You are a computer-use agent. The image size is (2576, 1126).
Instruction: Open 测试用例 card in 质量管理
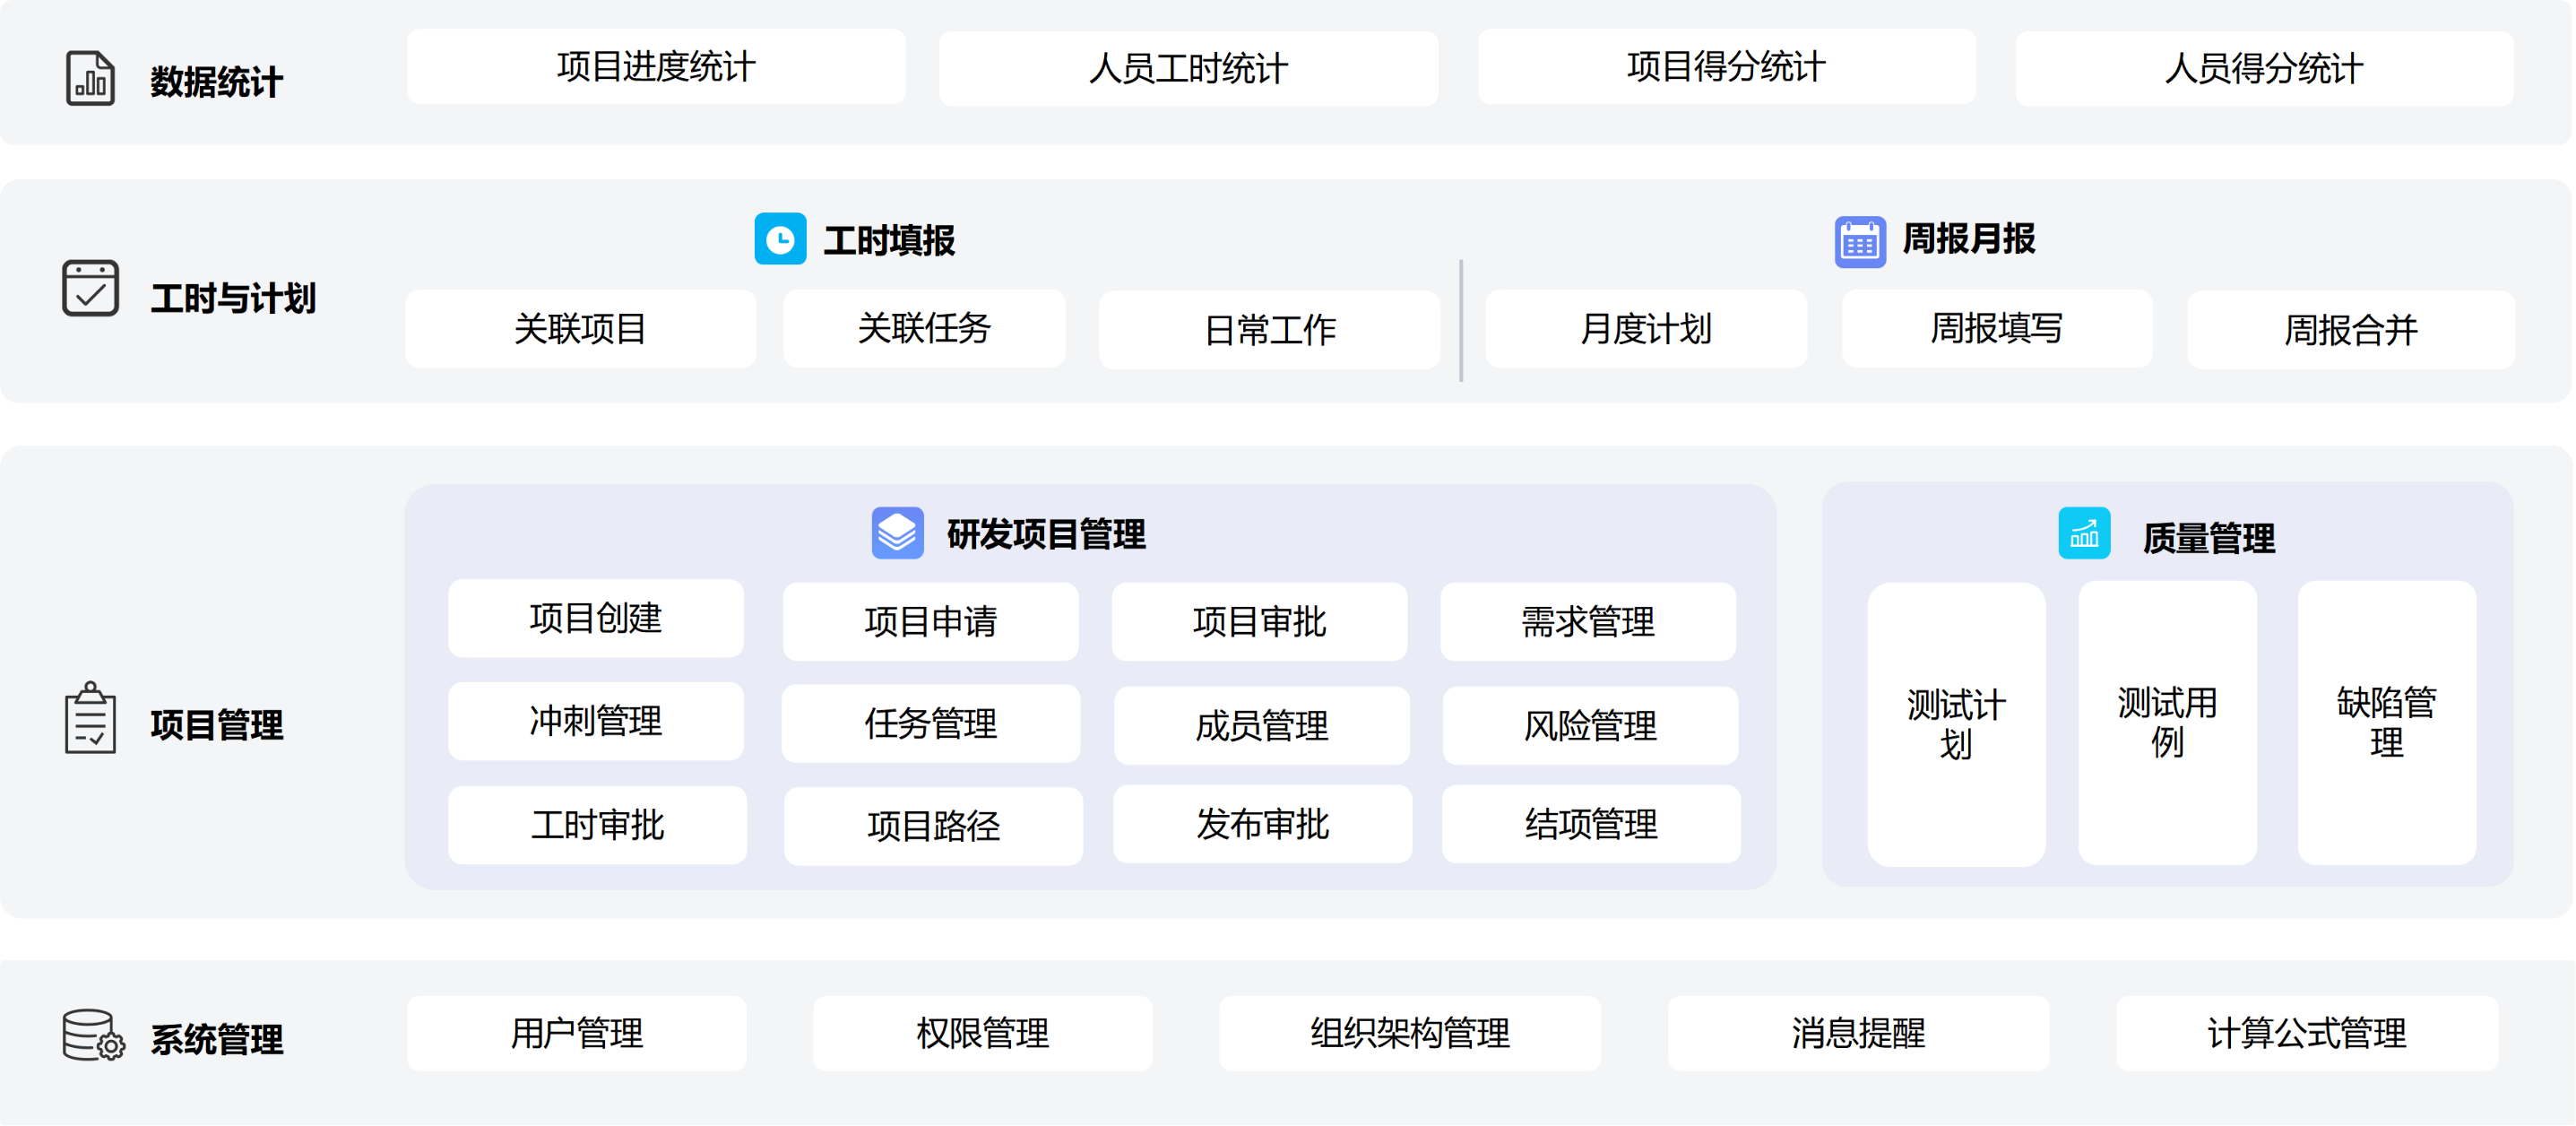[x=2167, y=723]
